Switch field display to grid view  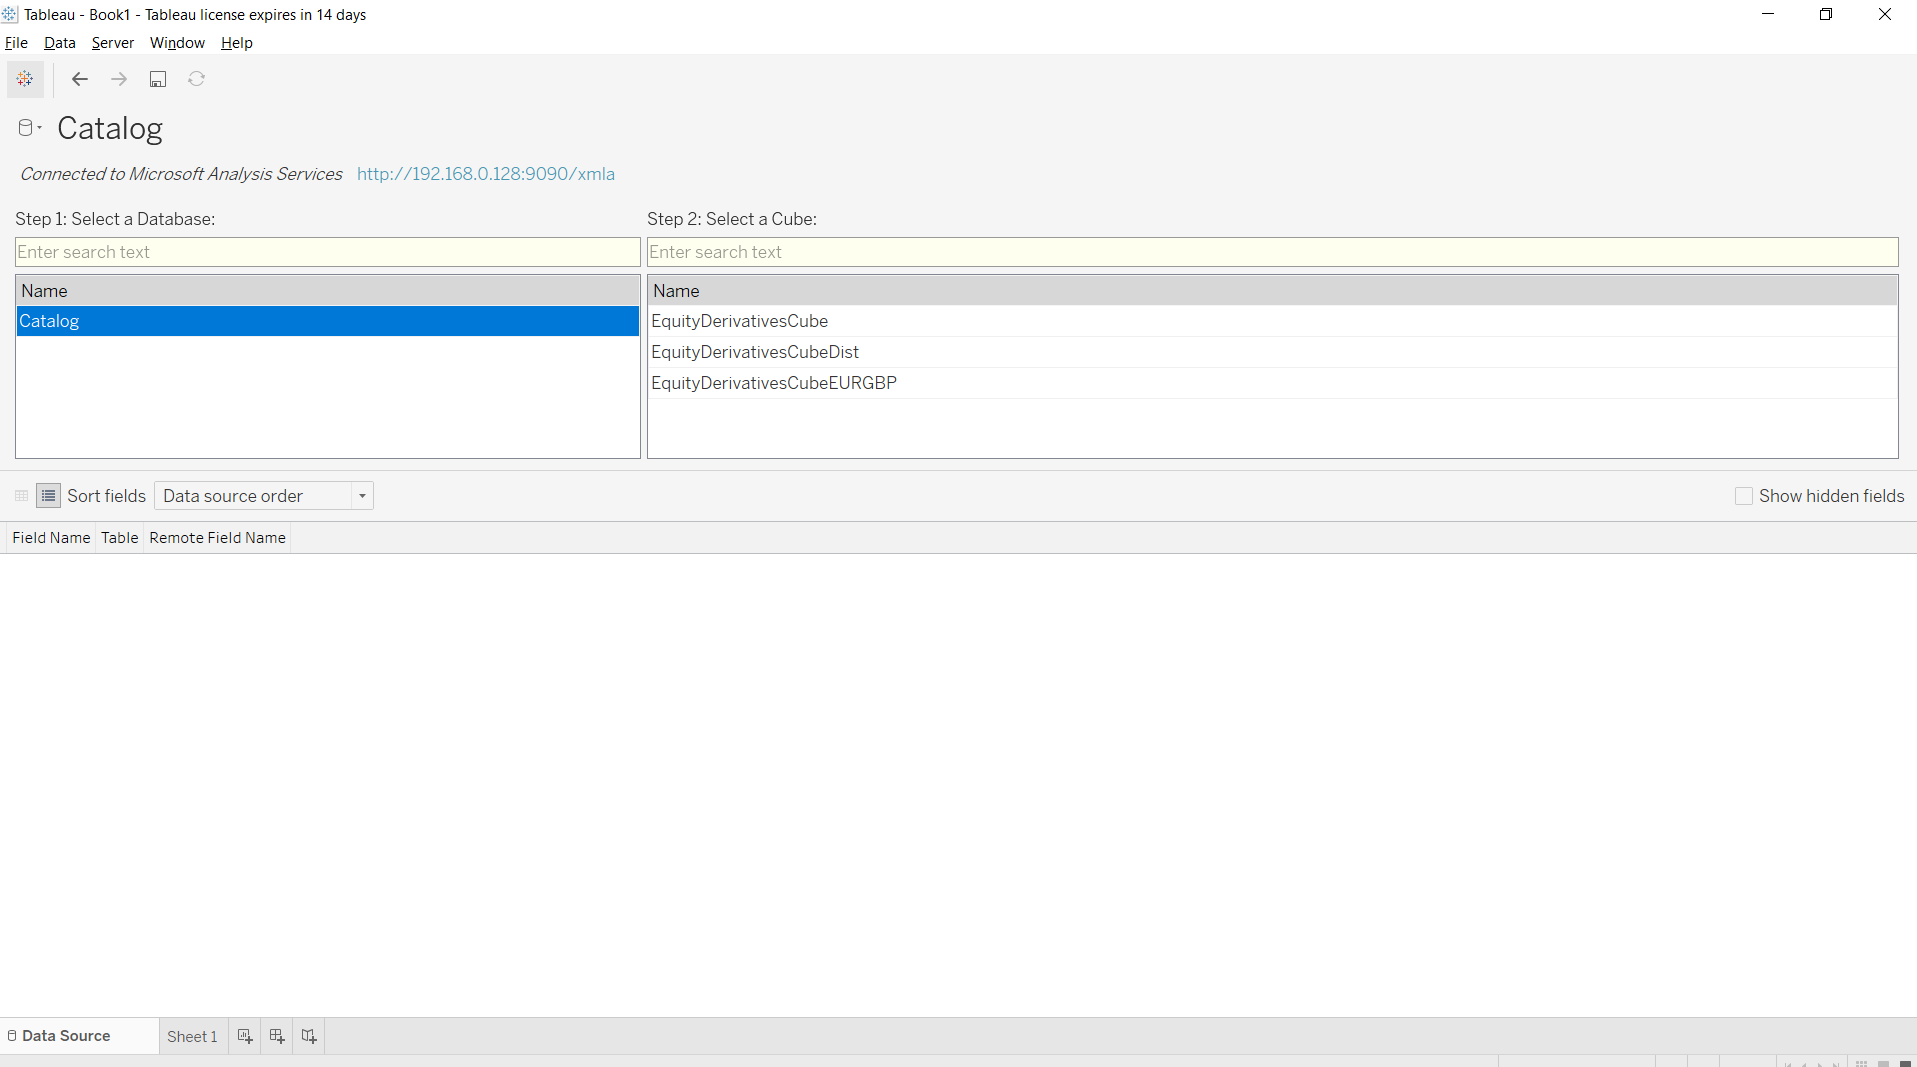(21, 495)
